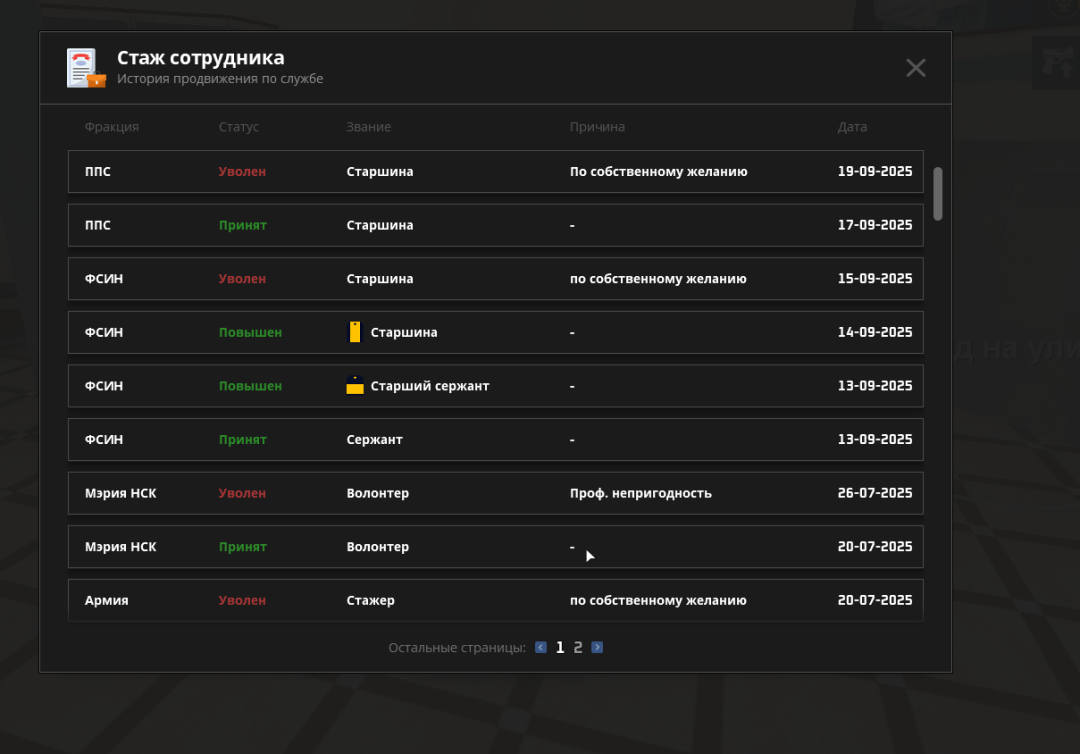Click the employee record document icon
This screenshot has height=754, width=1080.
click(86, 68)
